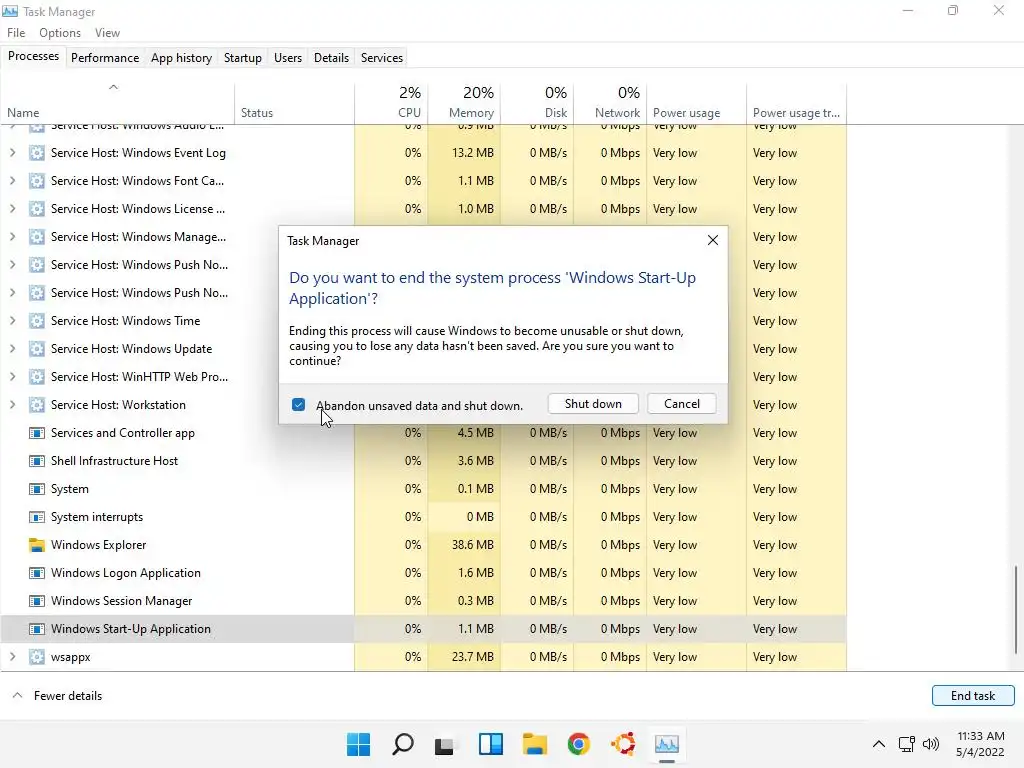Click the network tray icon
The width and height of the screenshot is (1024, 768).
906,744
